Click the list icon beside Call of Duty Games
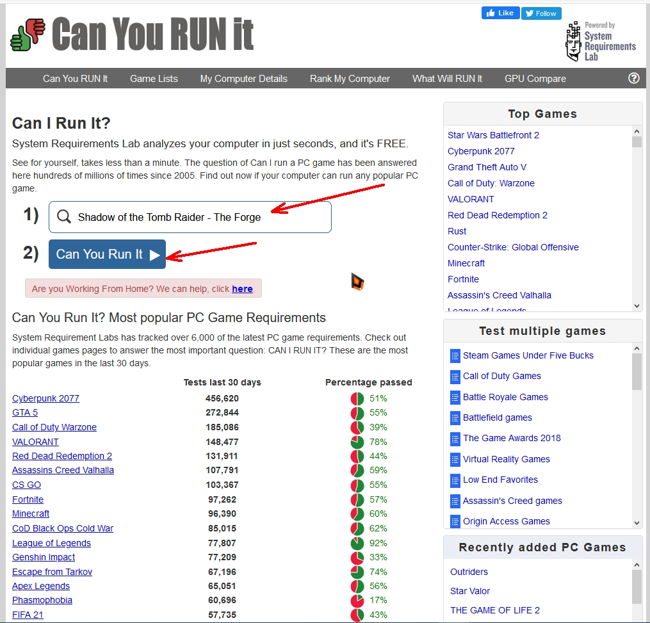650x623 pixels. pos(455,376)
